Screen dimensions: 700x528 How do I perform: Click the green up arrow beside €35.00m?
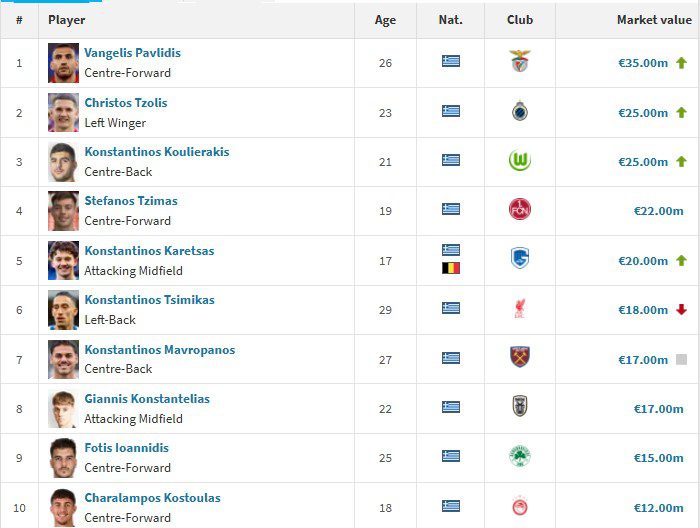coord(681,63)
